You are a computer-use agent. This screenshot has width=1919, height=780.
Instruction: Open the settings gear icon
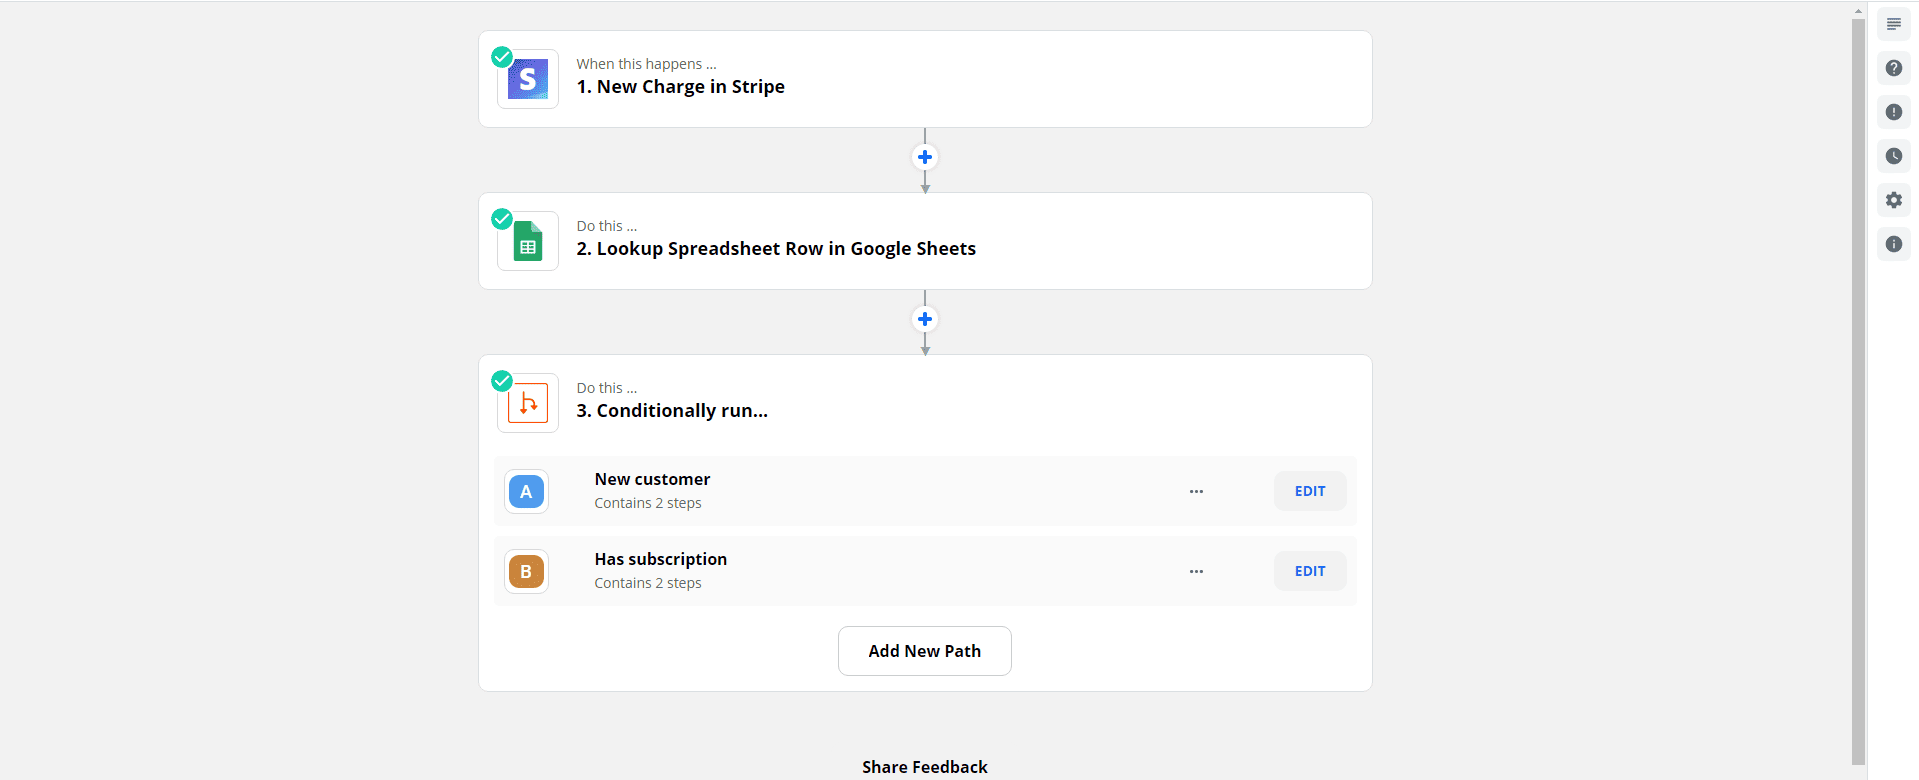[1894, 200]
